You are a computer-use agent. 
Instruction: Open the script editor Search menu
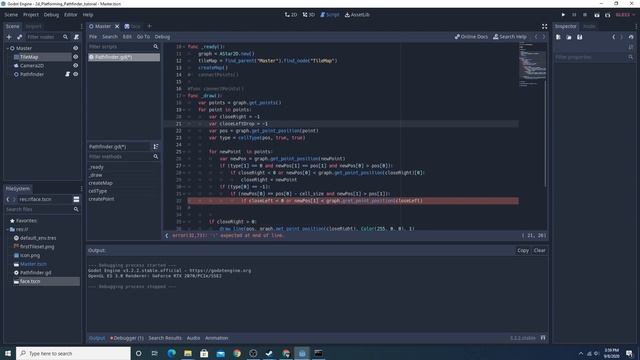point(110,37)
